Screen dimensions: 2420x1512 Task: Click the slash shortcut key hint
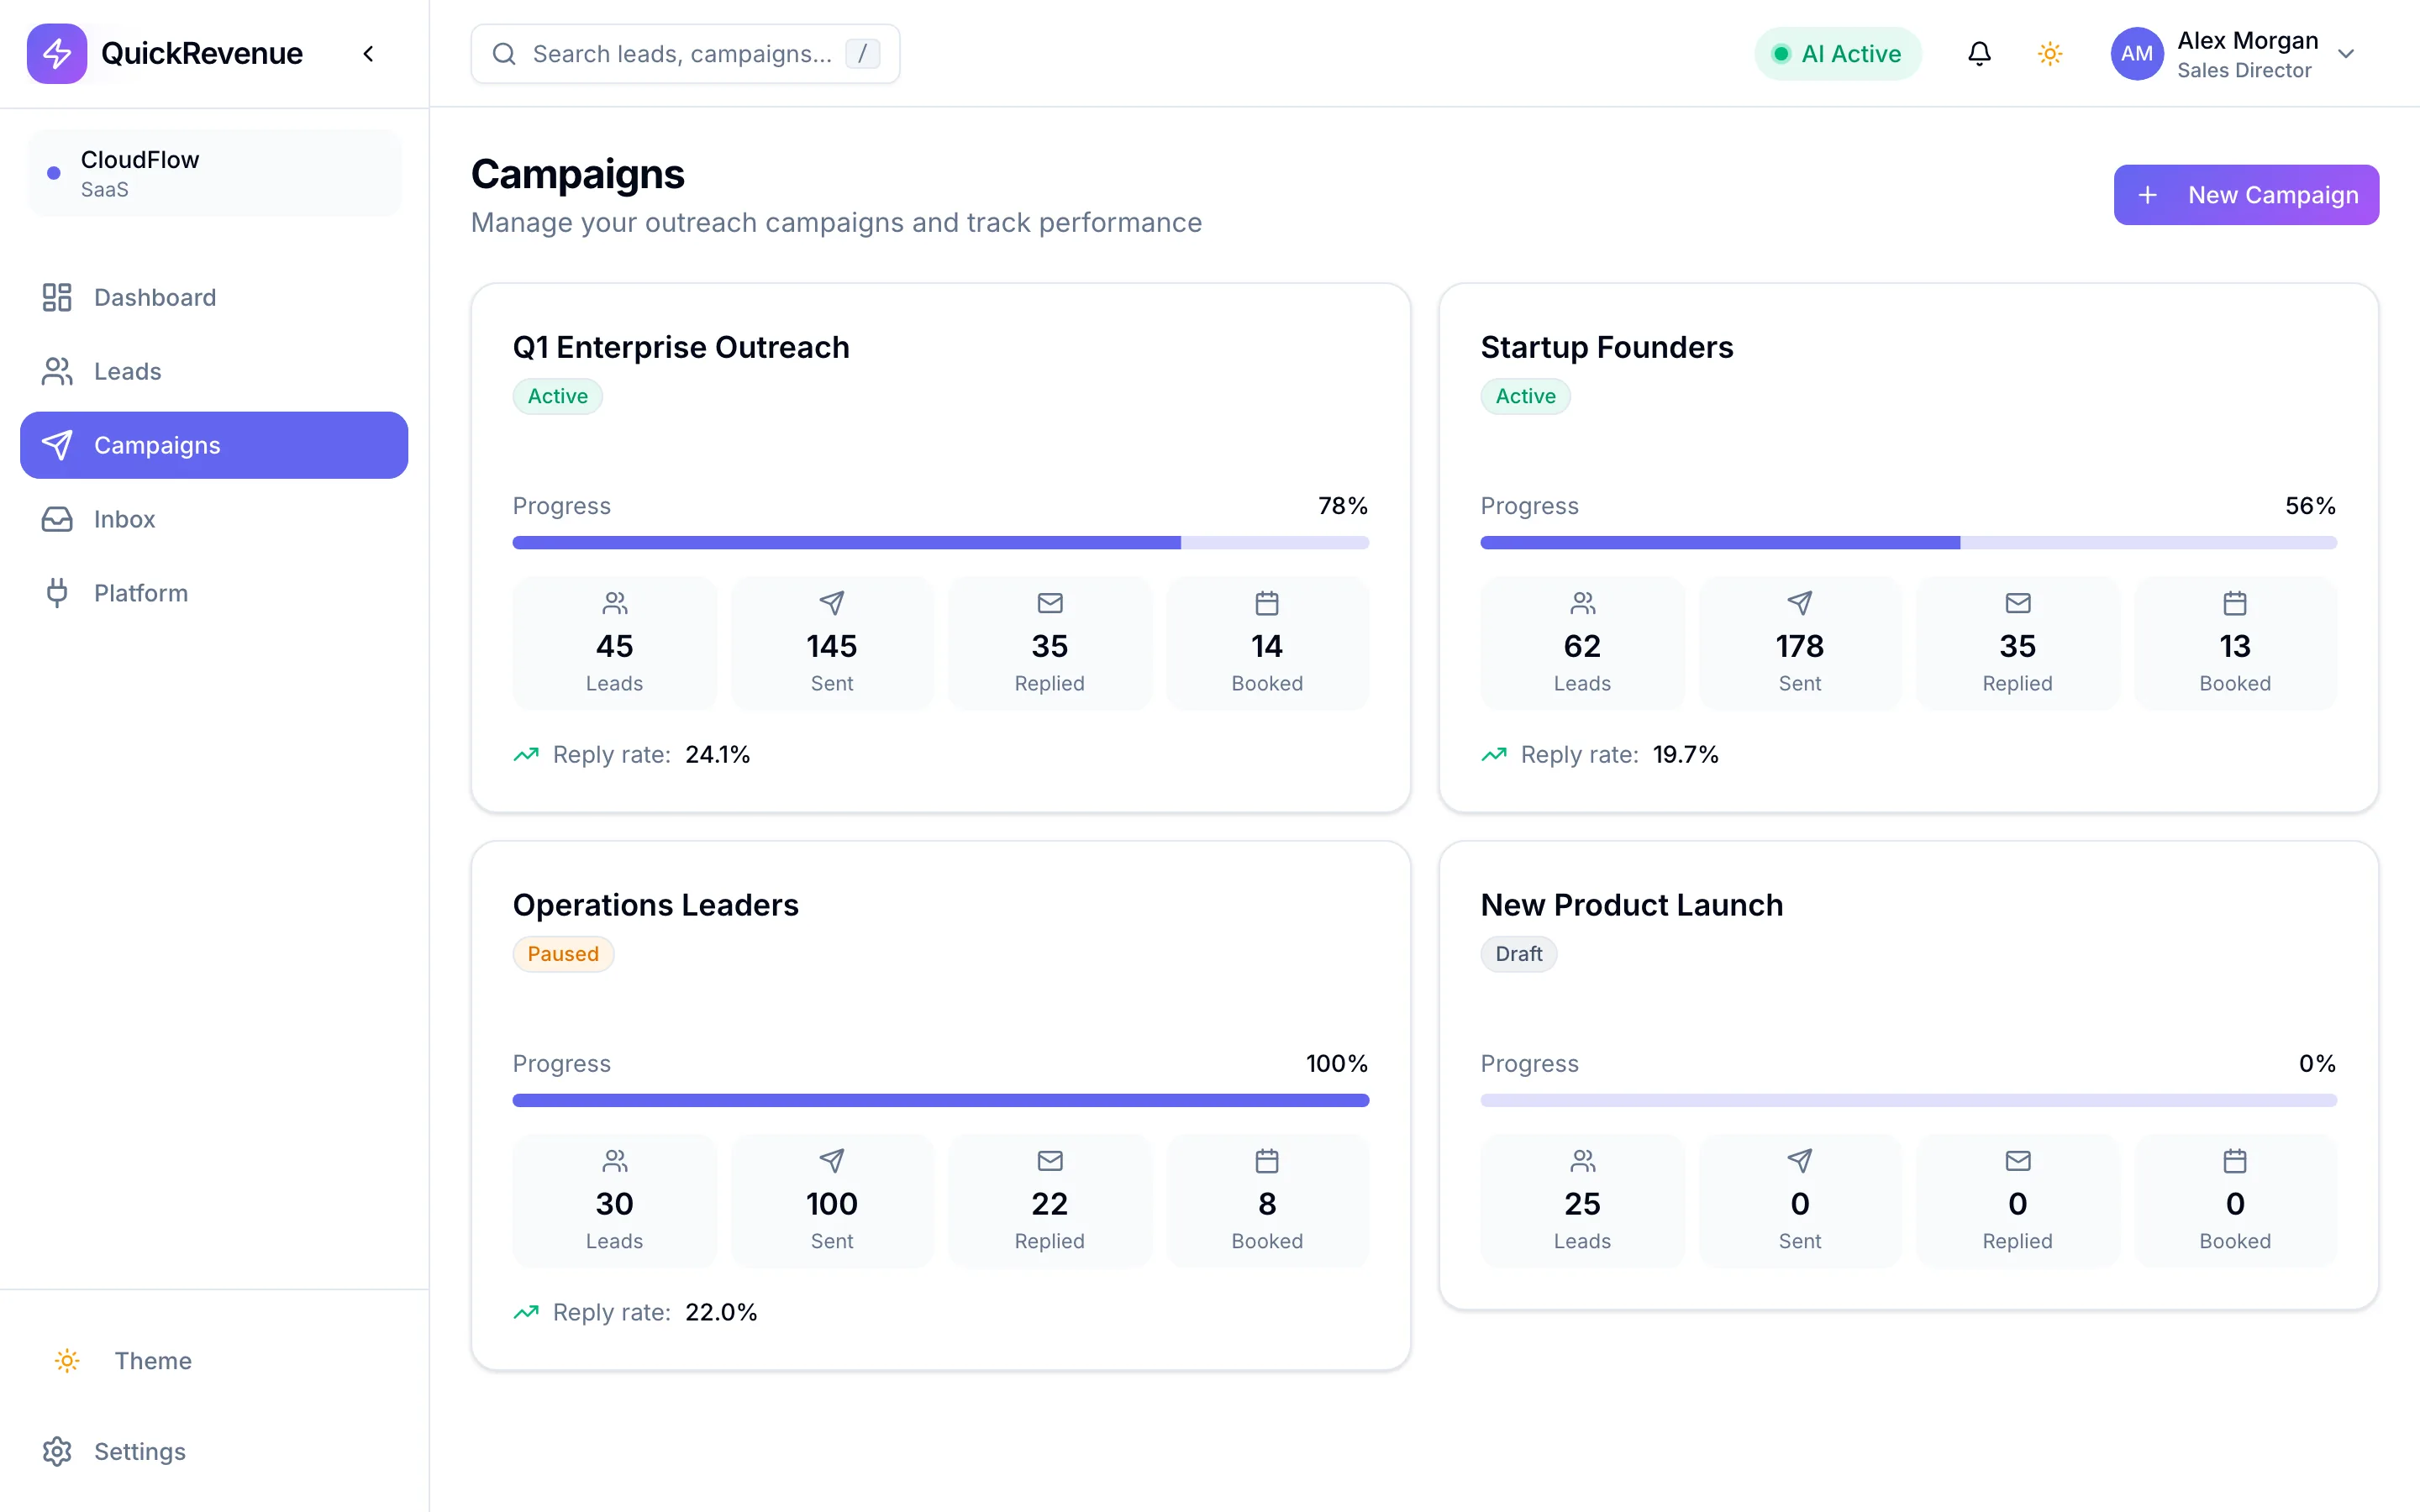pyautogui.click(x=862, y=54)
